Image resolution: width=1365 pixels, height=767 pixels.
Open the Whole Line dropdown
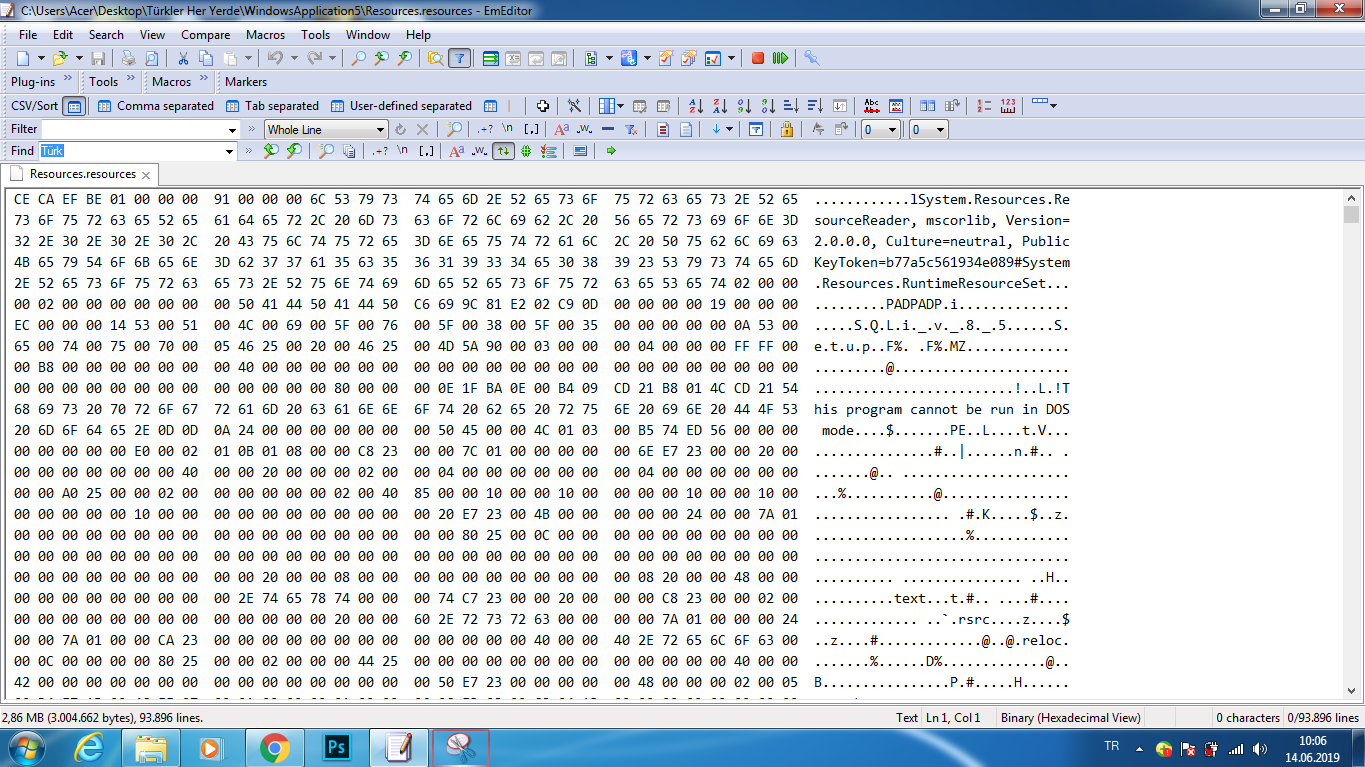pyautogui.click(x=380, y=129)
